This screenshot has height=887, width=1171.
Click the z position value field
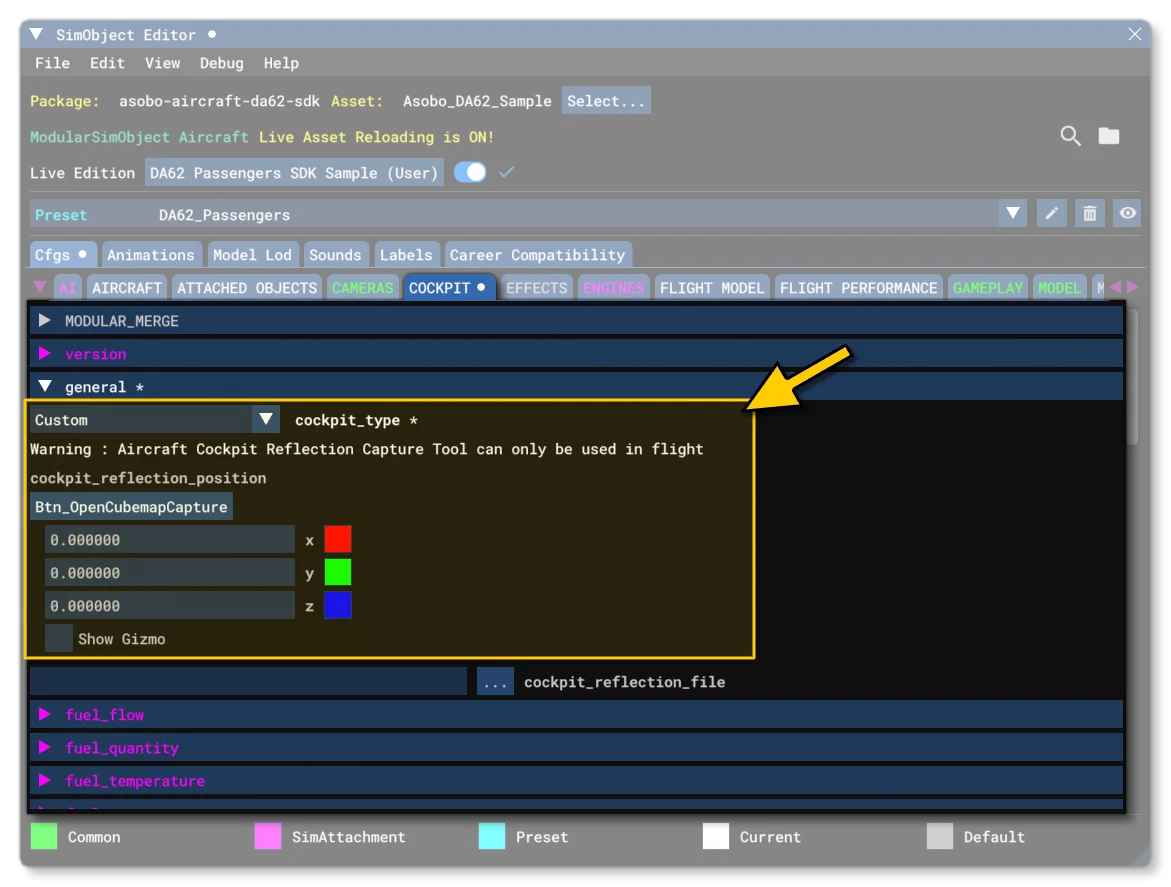tap(170, 606)
